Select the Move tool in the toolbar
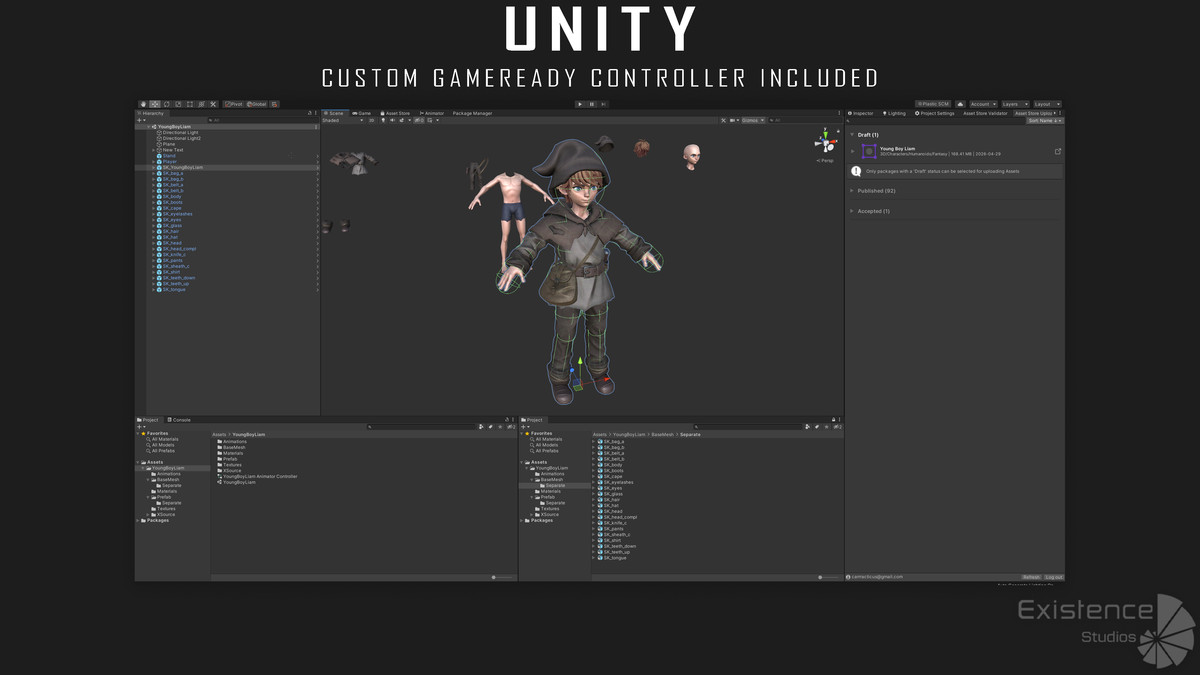 155,104
